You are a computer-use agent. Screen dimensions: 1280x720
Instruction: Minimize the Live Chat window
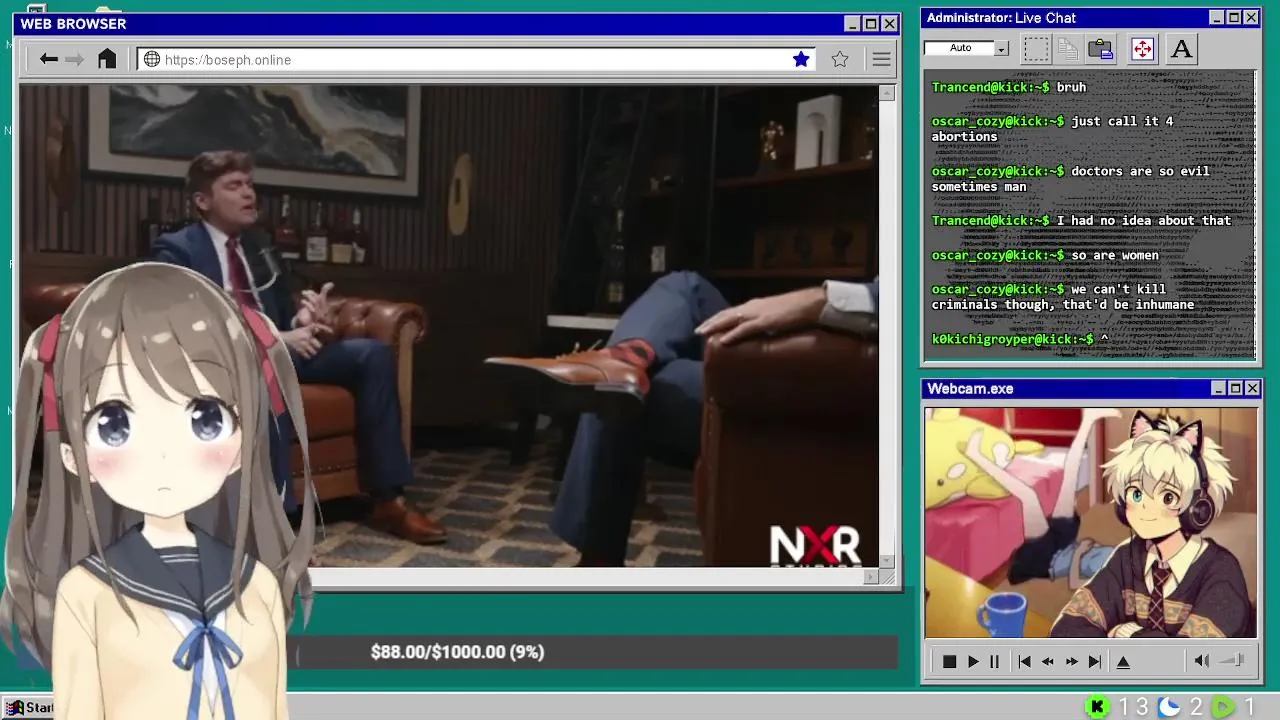1216,18
